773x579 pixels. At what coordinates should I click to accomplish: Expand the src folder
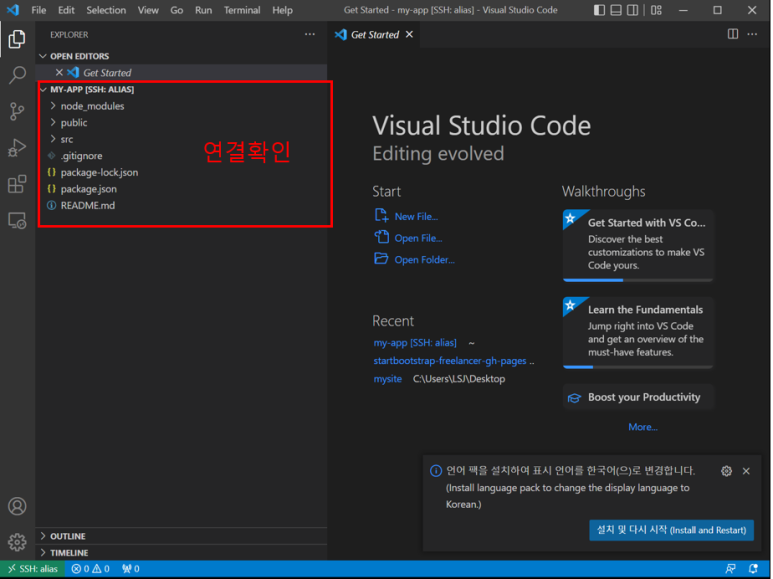(x=53, y=139)
